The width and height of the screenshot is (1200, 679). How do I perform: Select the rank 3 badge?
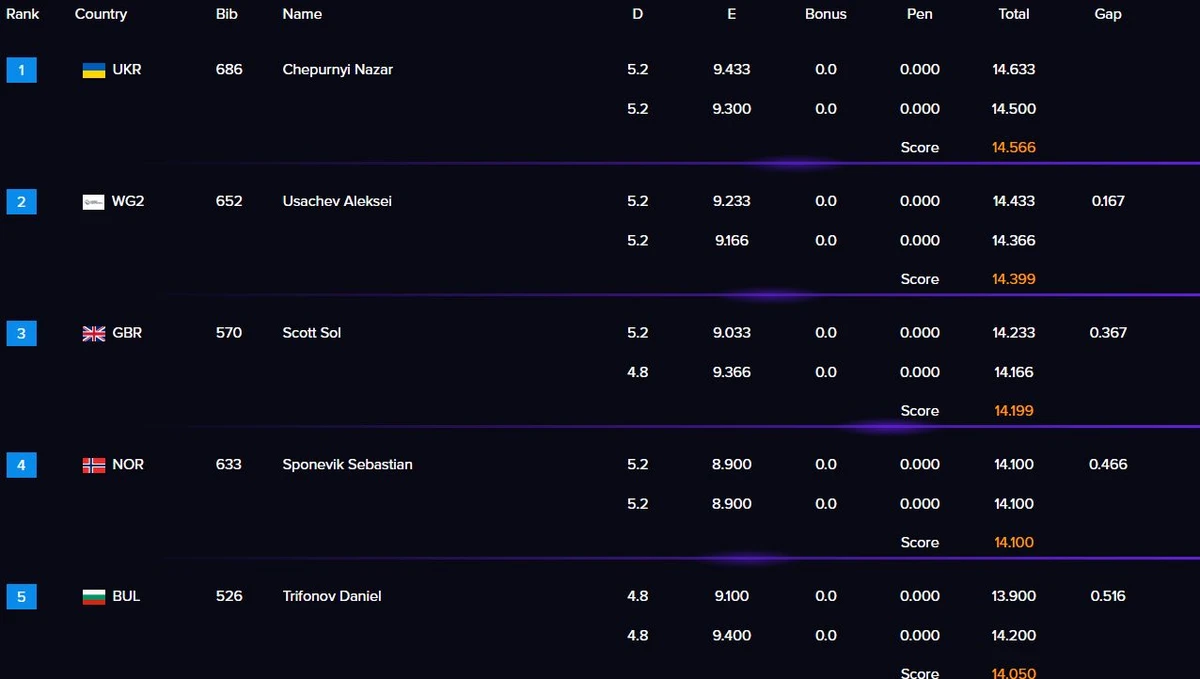pyautogui.click(x=21, y=333)
